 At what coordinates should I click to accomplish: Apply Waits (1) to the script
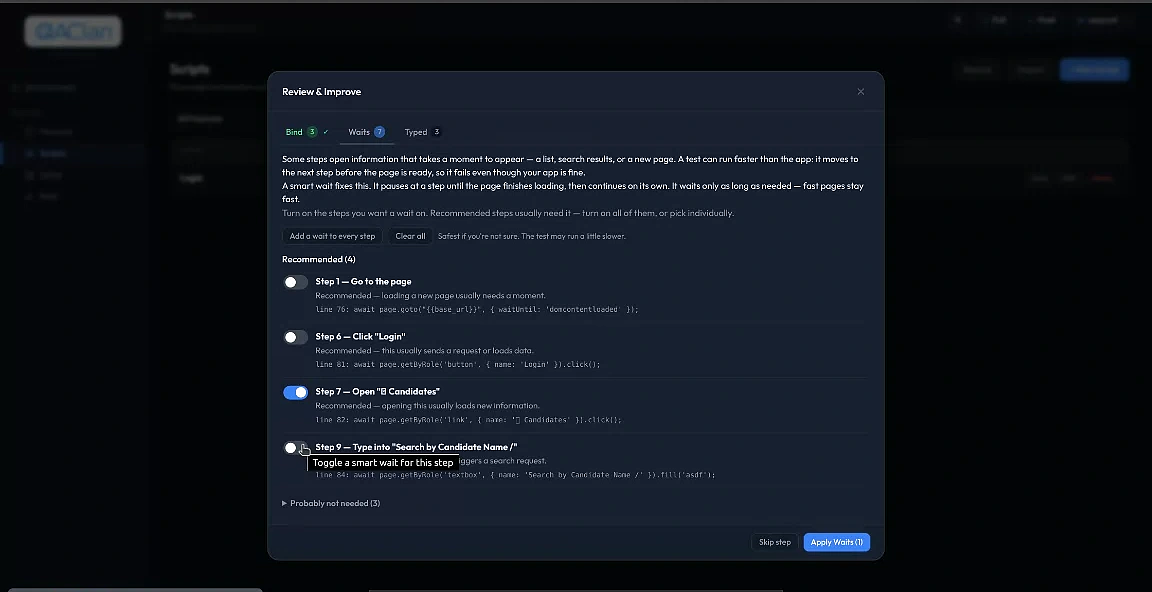tap(837, 542)
